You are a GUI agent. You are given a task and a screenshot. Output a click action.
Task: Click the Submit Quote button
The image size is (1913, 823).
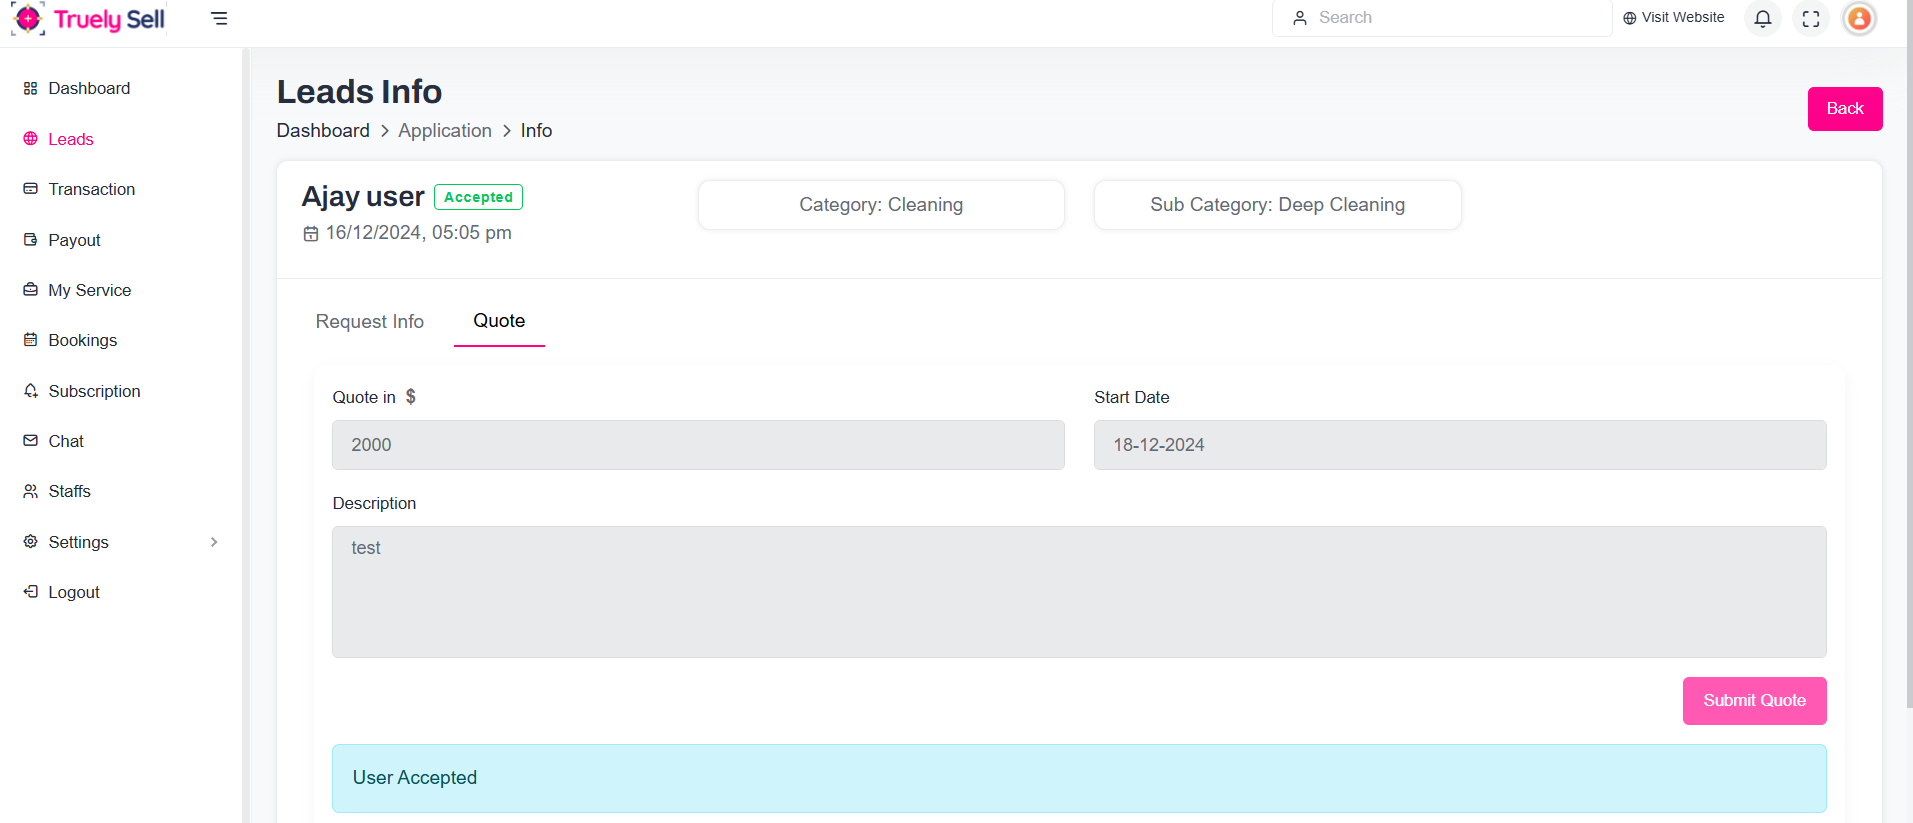tap(1753, 700)
